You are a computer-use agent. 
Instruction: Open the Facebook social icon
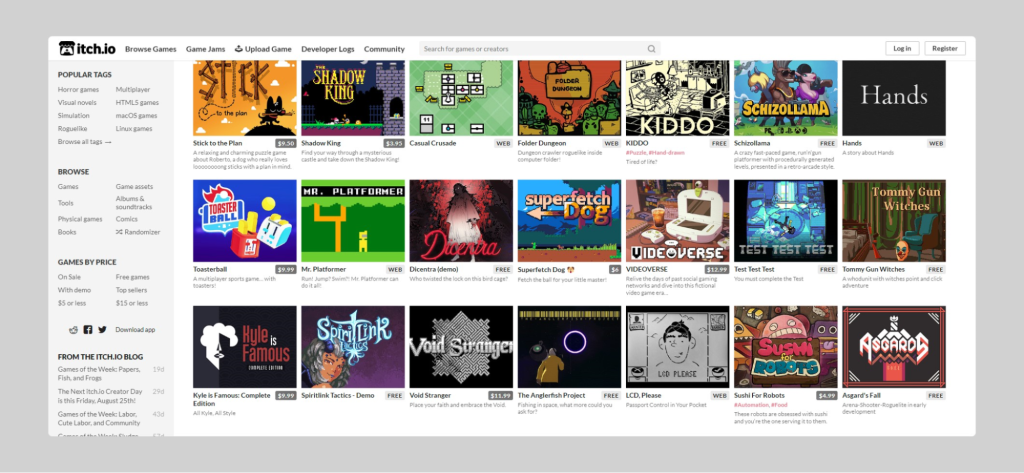click(x=88, y=330)
